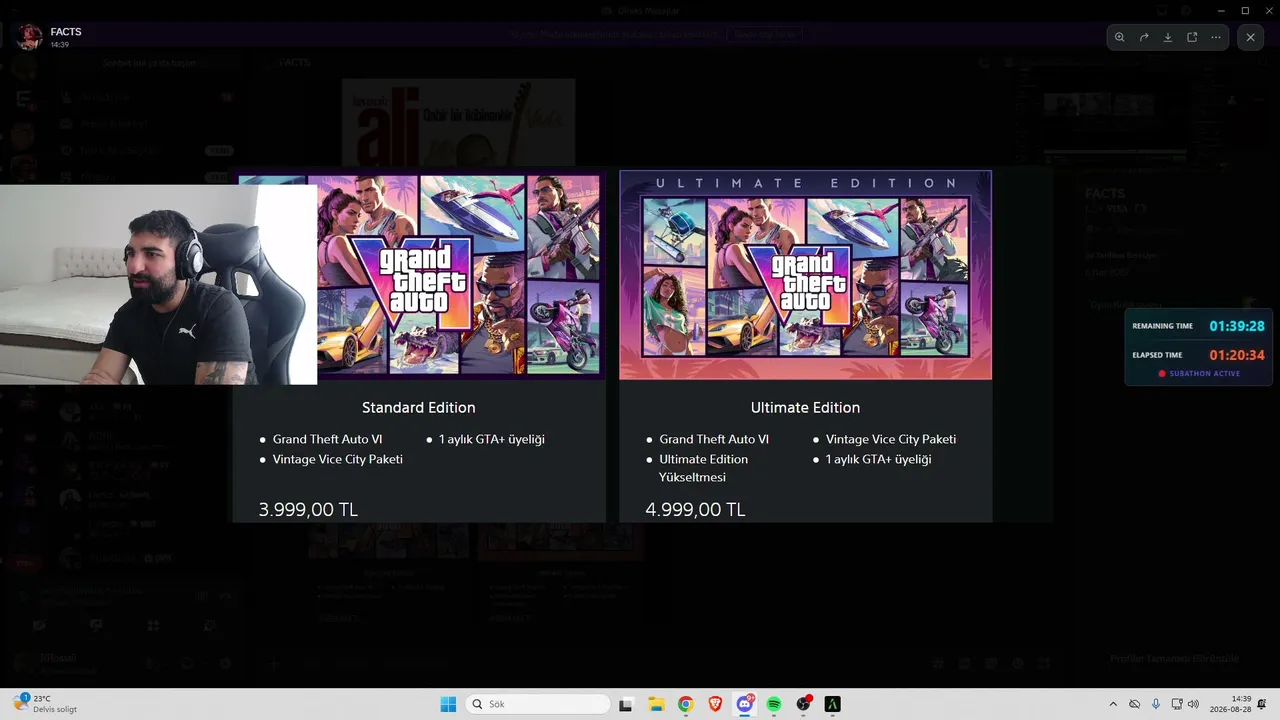Image resolution: width=1280 pixels, height=720 pixels.
Task: Click Ultimate Edition's Grand Theft Auto VI item
Action: tap(714, 439)
